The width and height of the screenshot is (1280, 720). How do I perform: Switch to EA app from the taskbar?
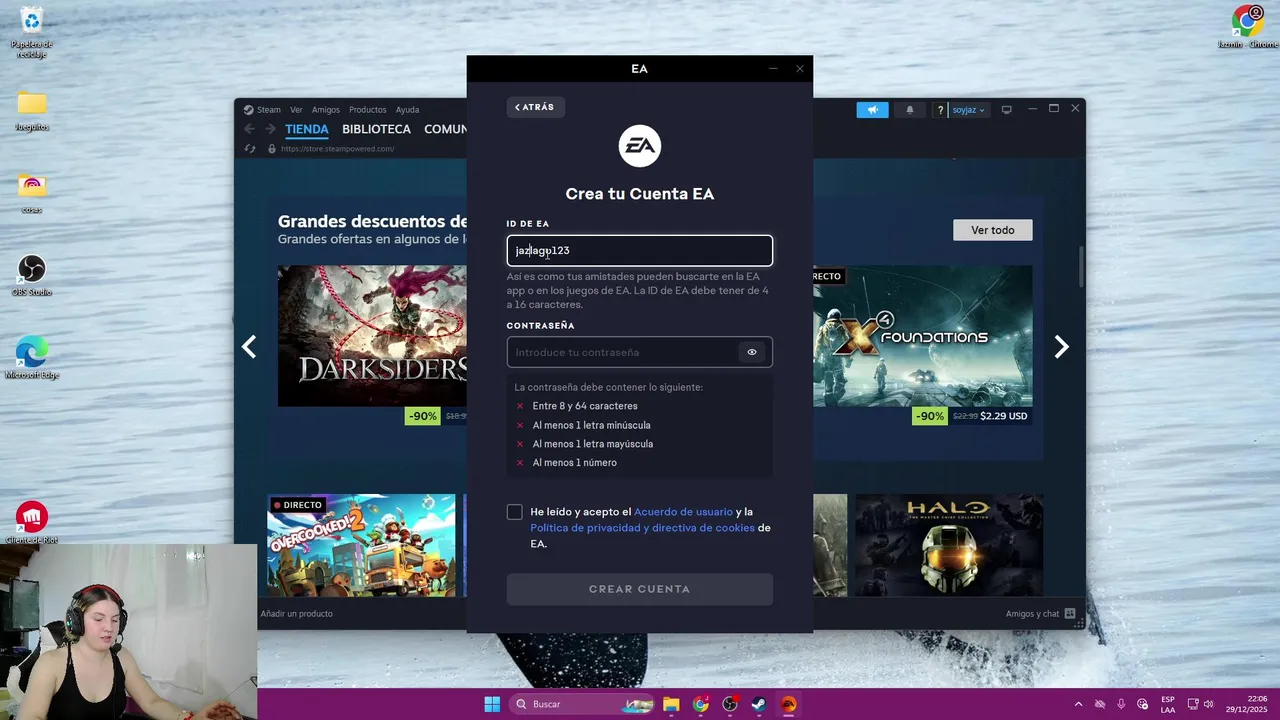789,704
